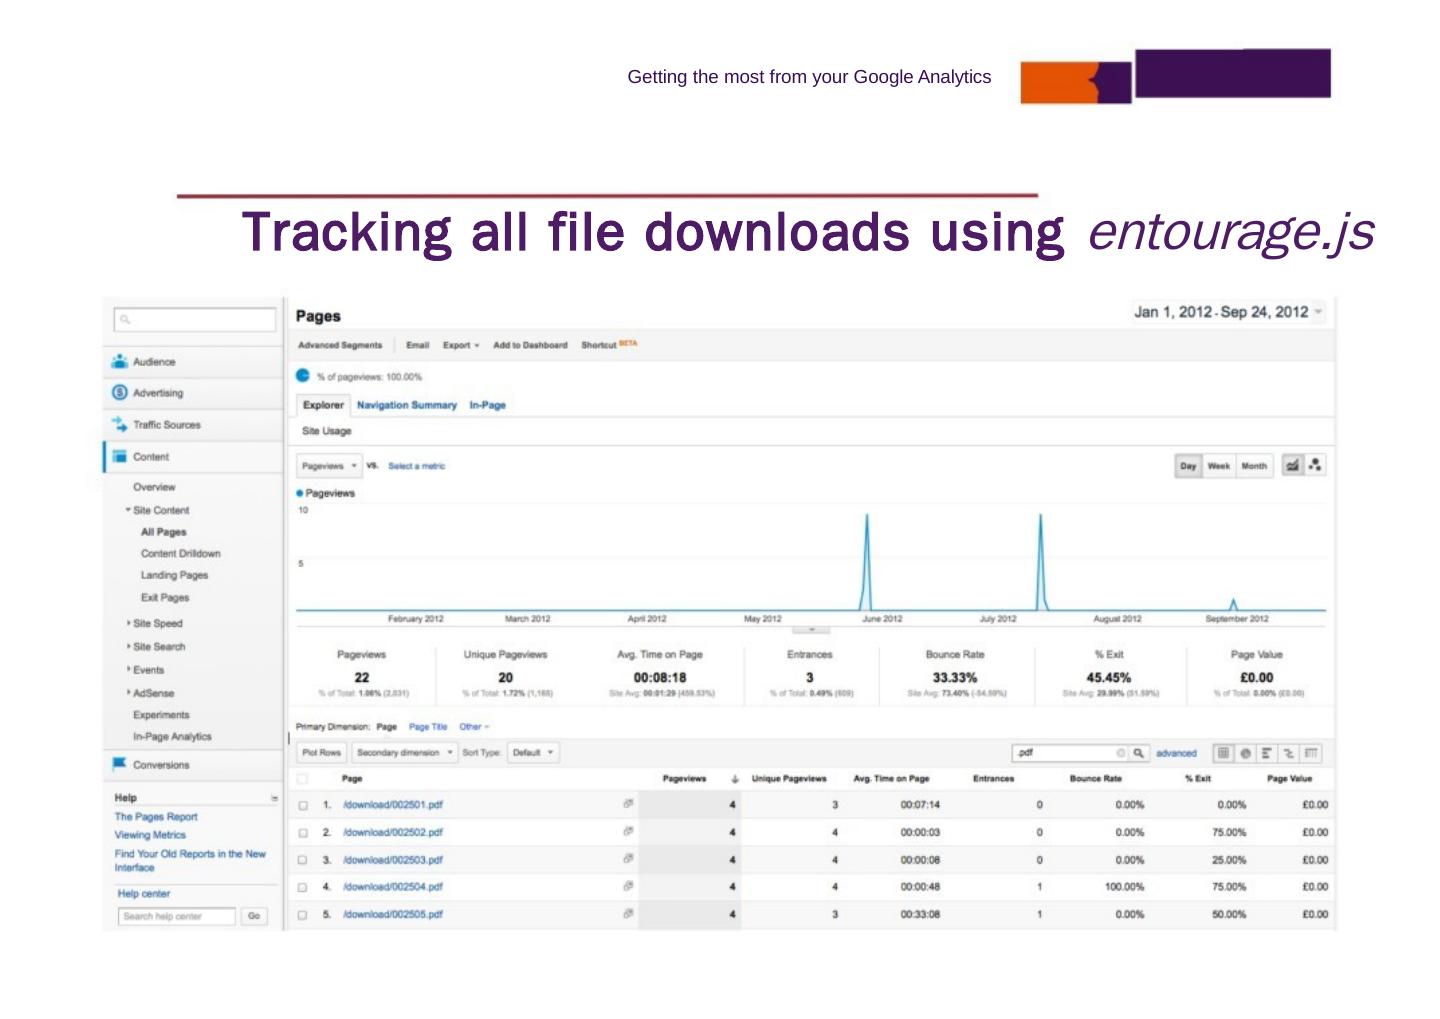Select the checkbox beside /download/002505.pdf
Viewport: 1440px width, 1019px height.
(x=303, y=915)
